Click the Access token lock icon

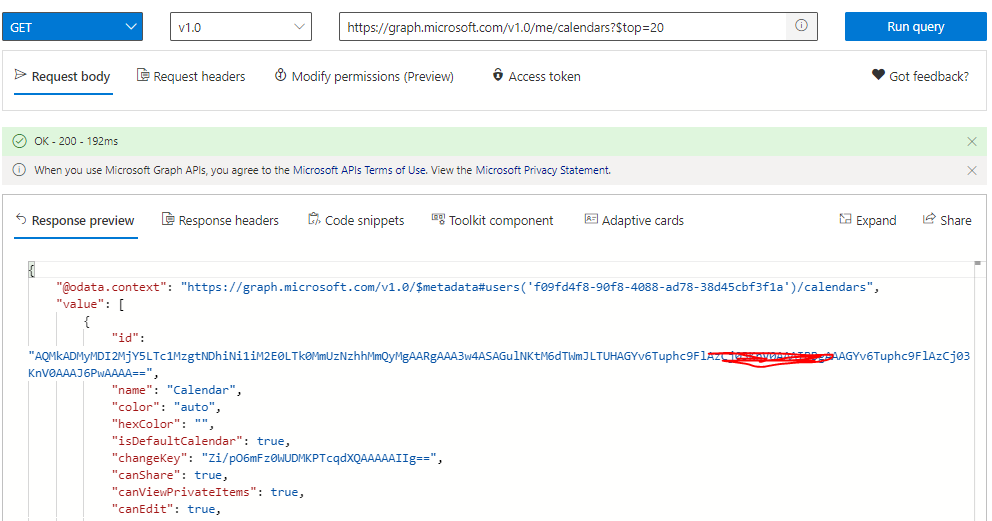pos(498,75)
